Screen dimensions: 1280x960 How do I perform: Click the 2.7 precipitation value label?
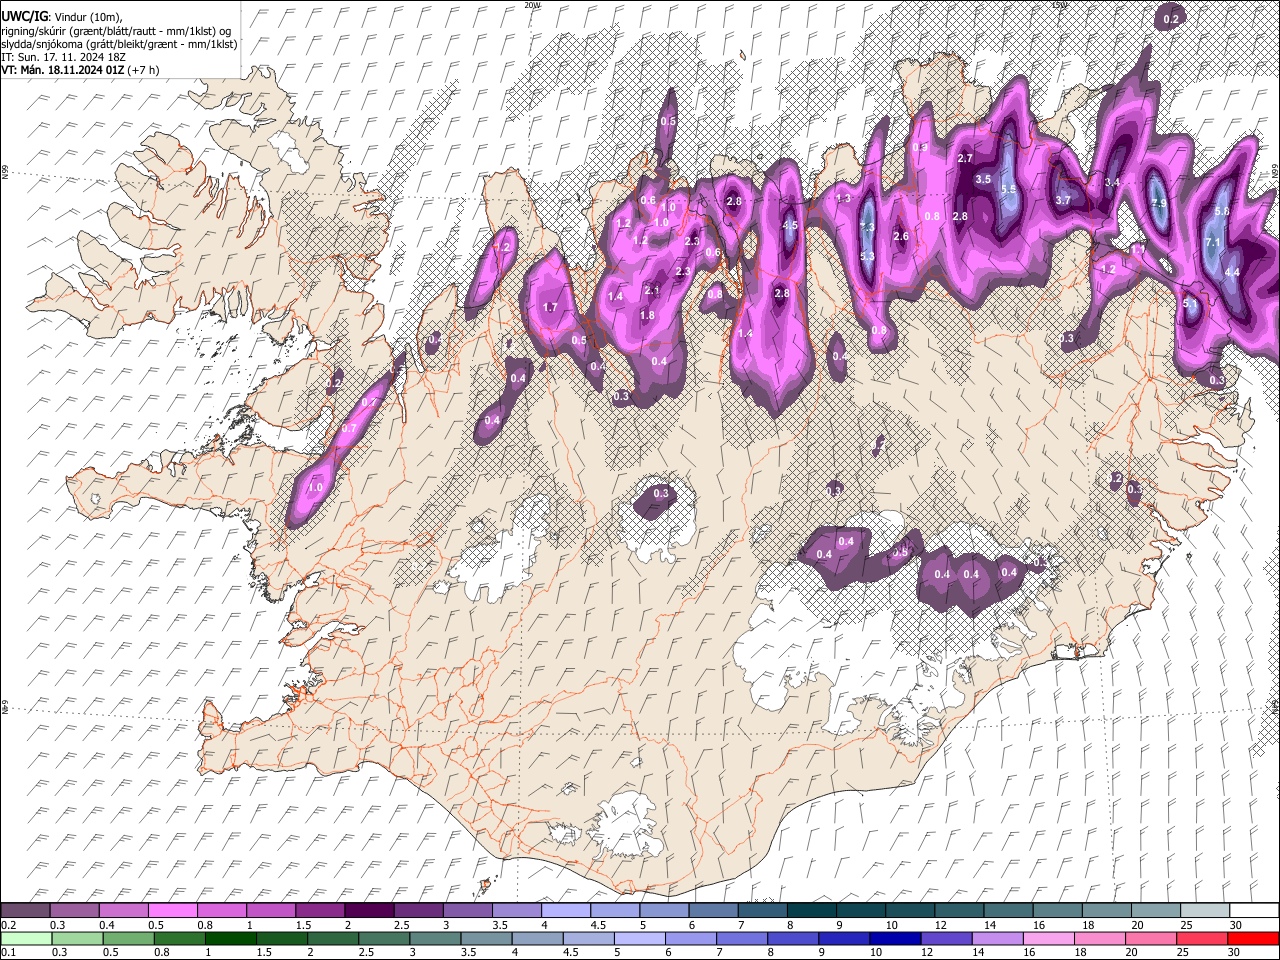965,158
